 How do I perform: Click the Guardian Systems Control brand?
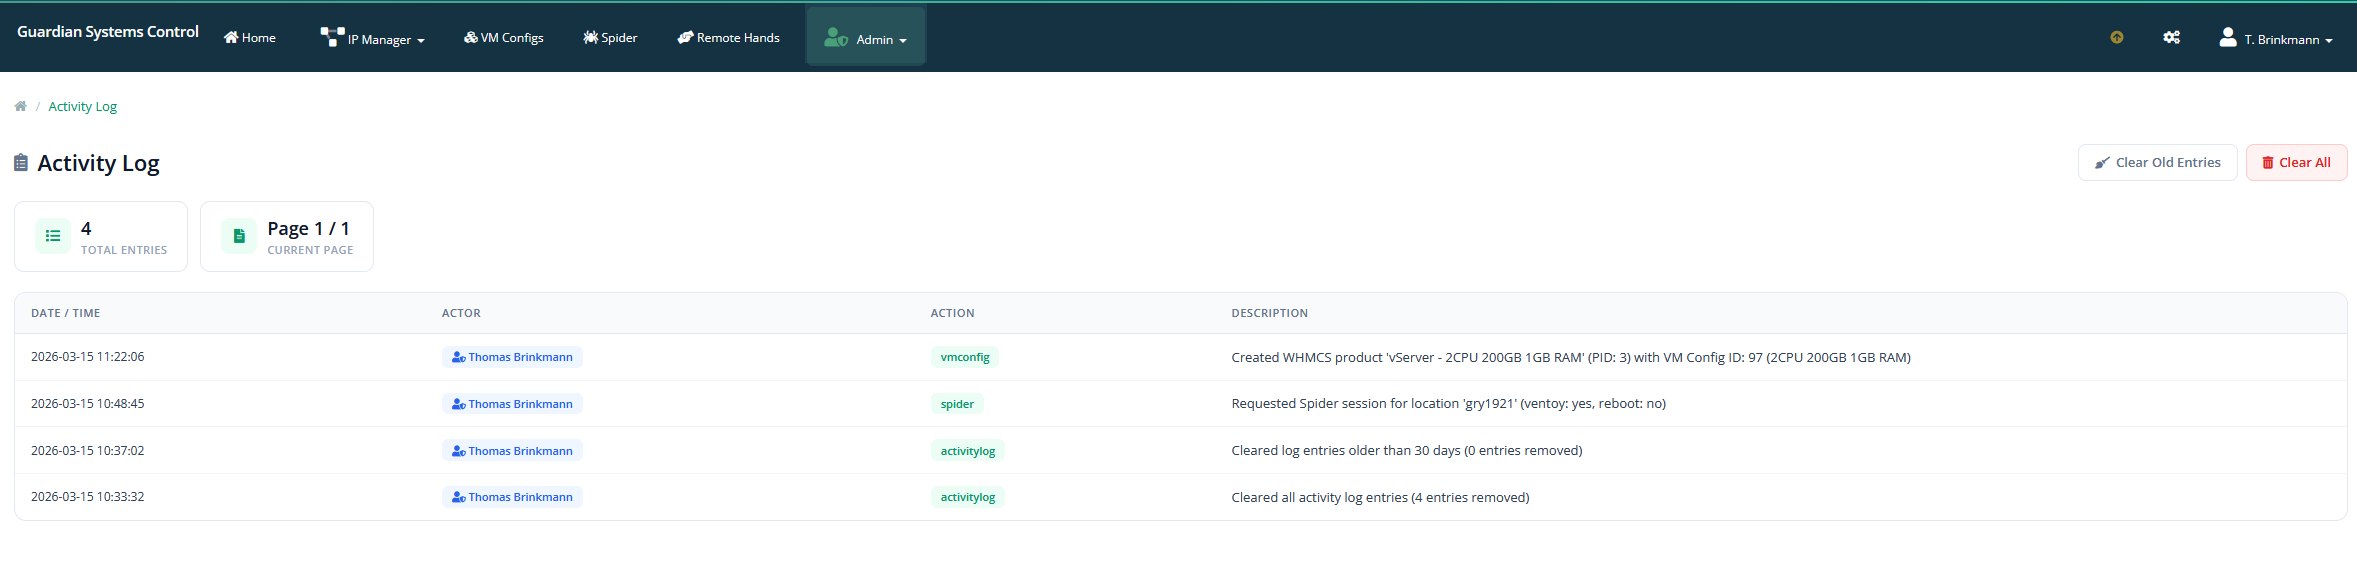coord(108,32)
